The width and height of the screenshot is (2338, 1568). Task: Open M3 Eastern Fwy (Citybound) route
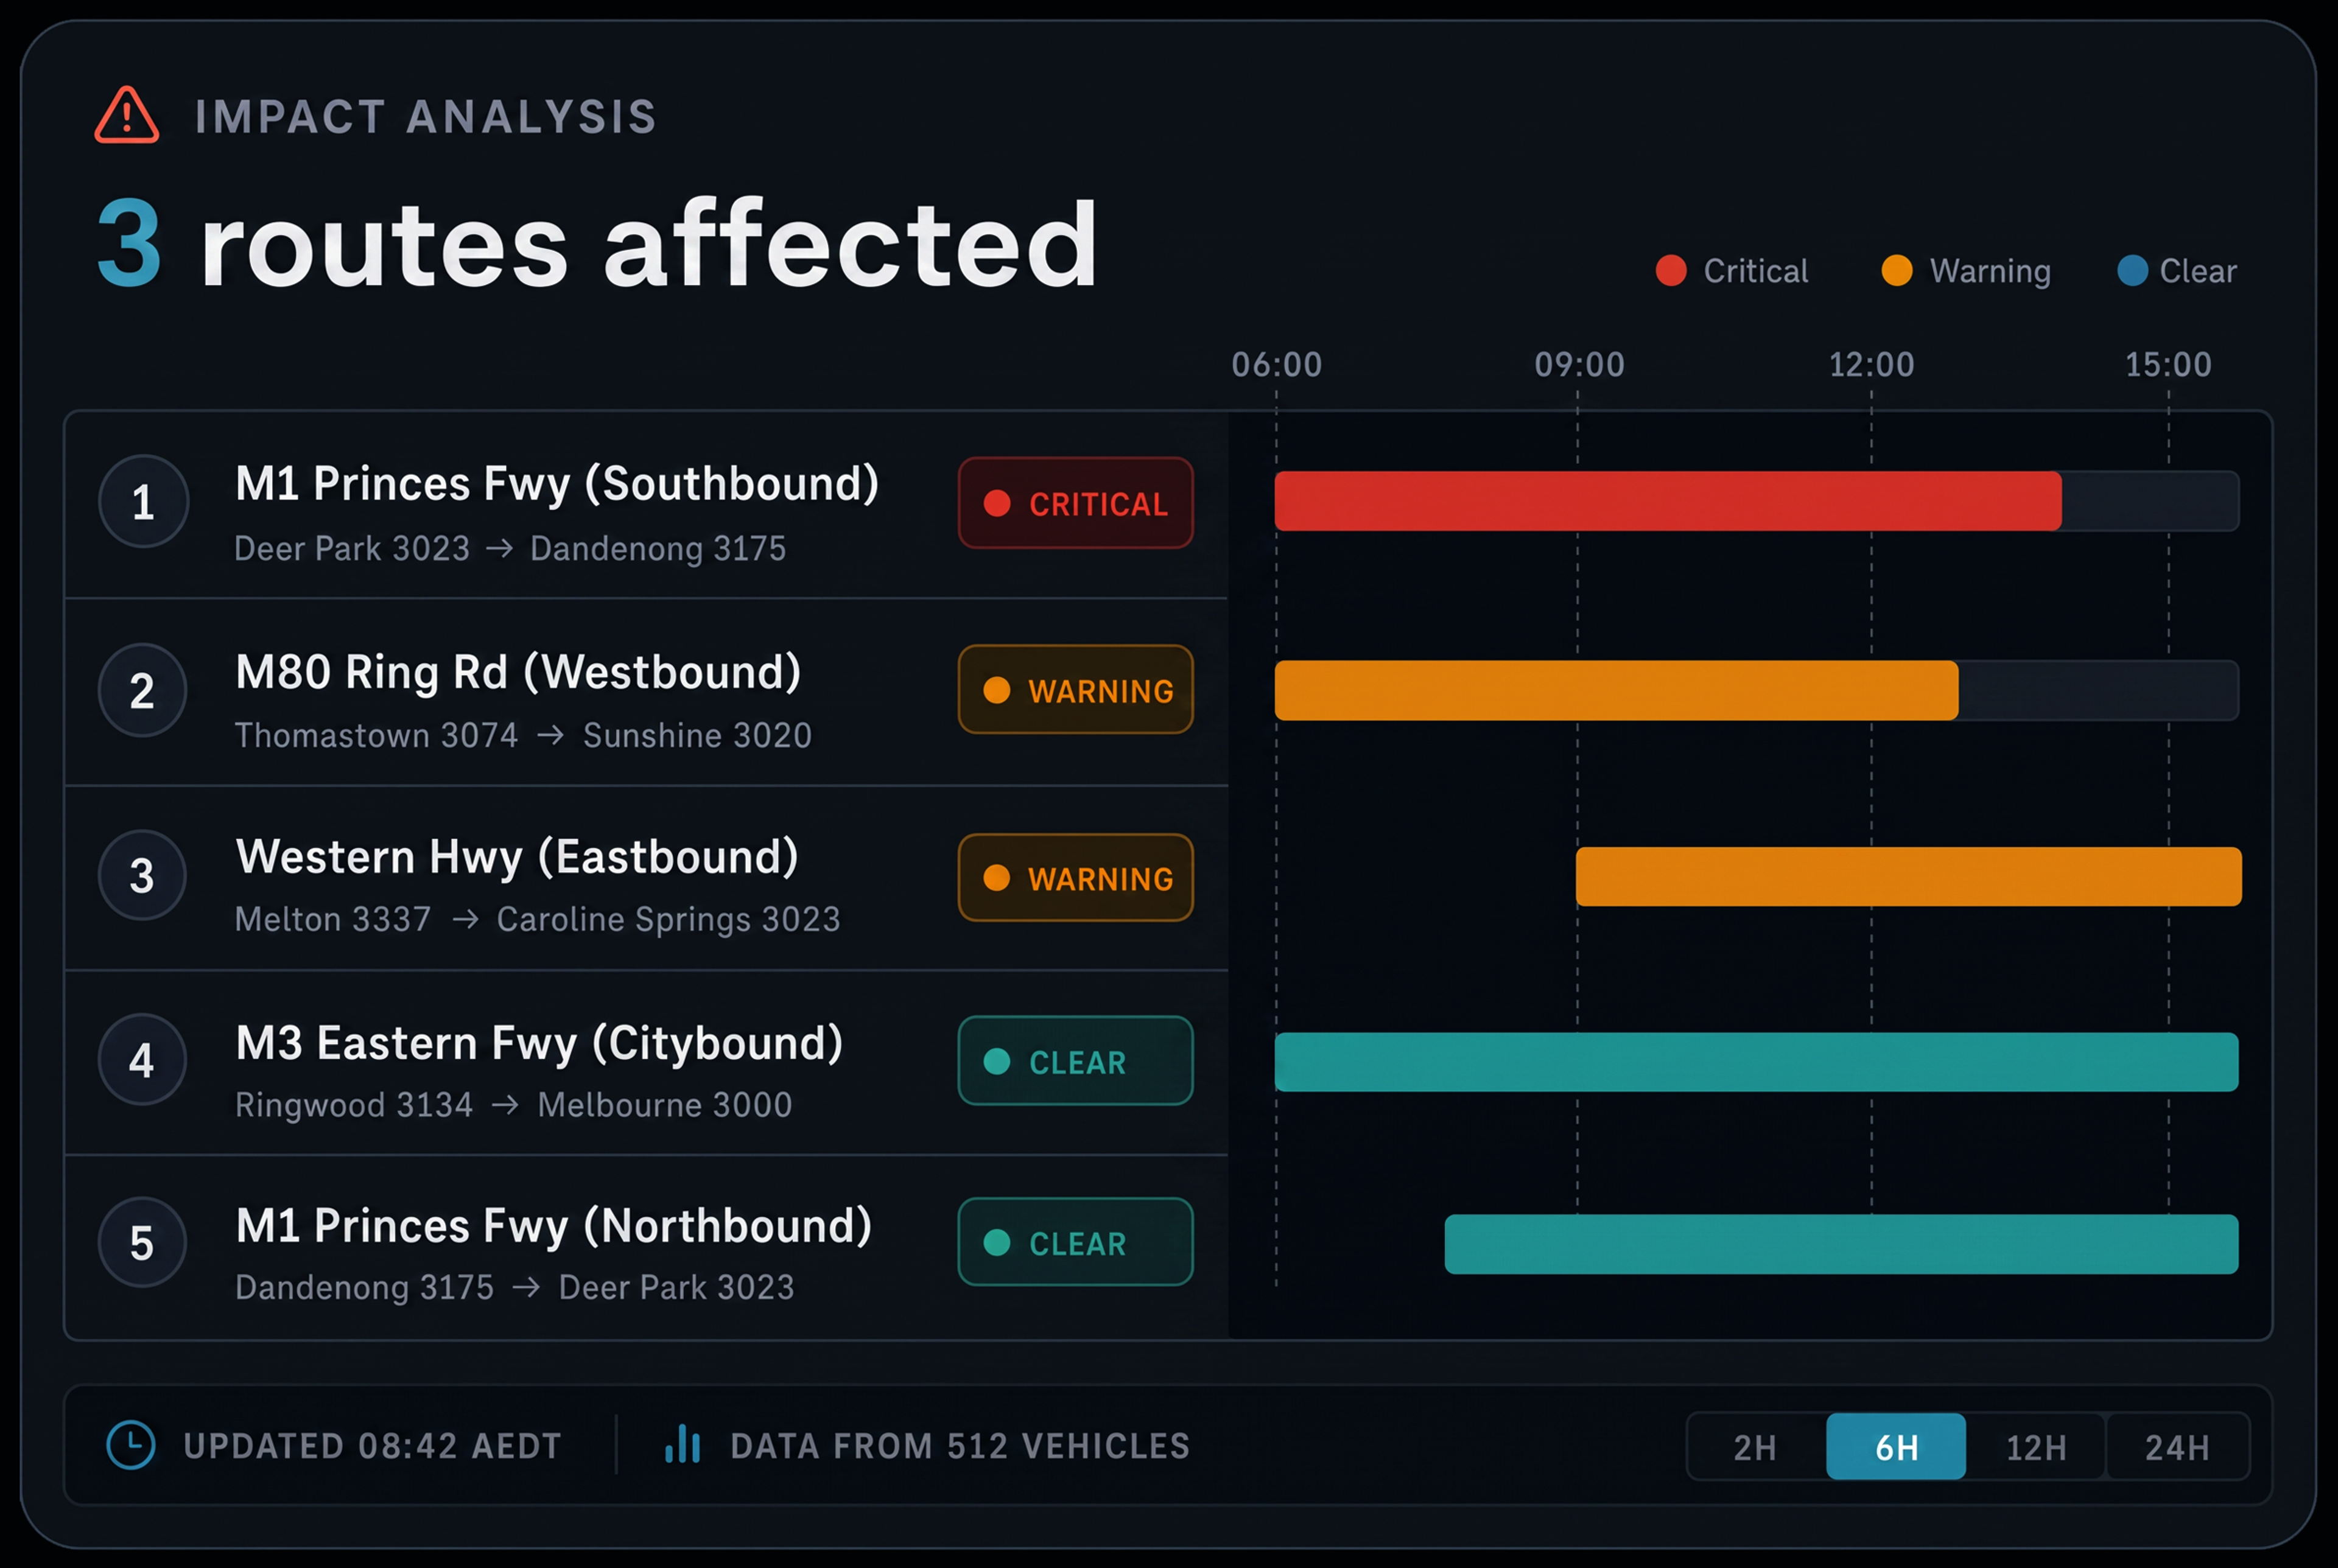pos(539,1044)
